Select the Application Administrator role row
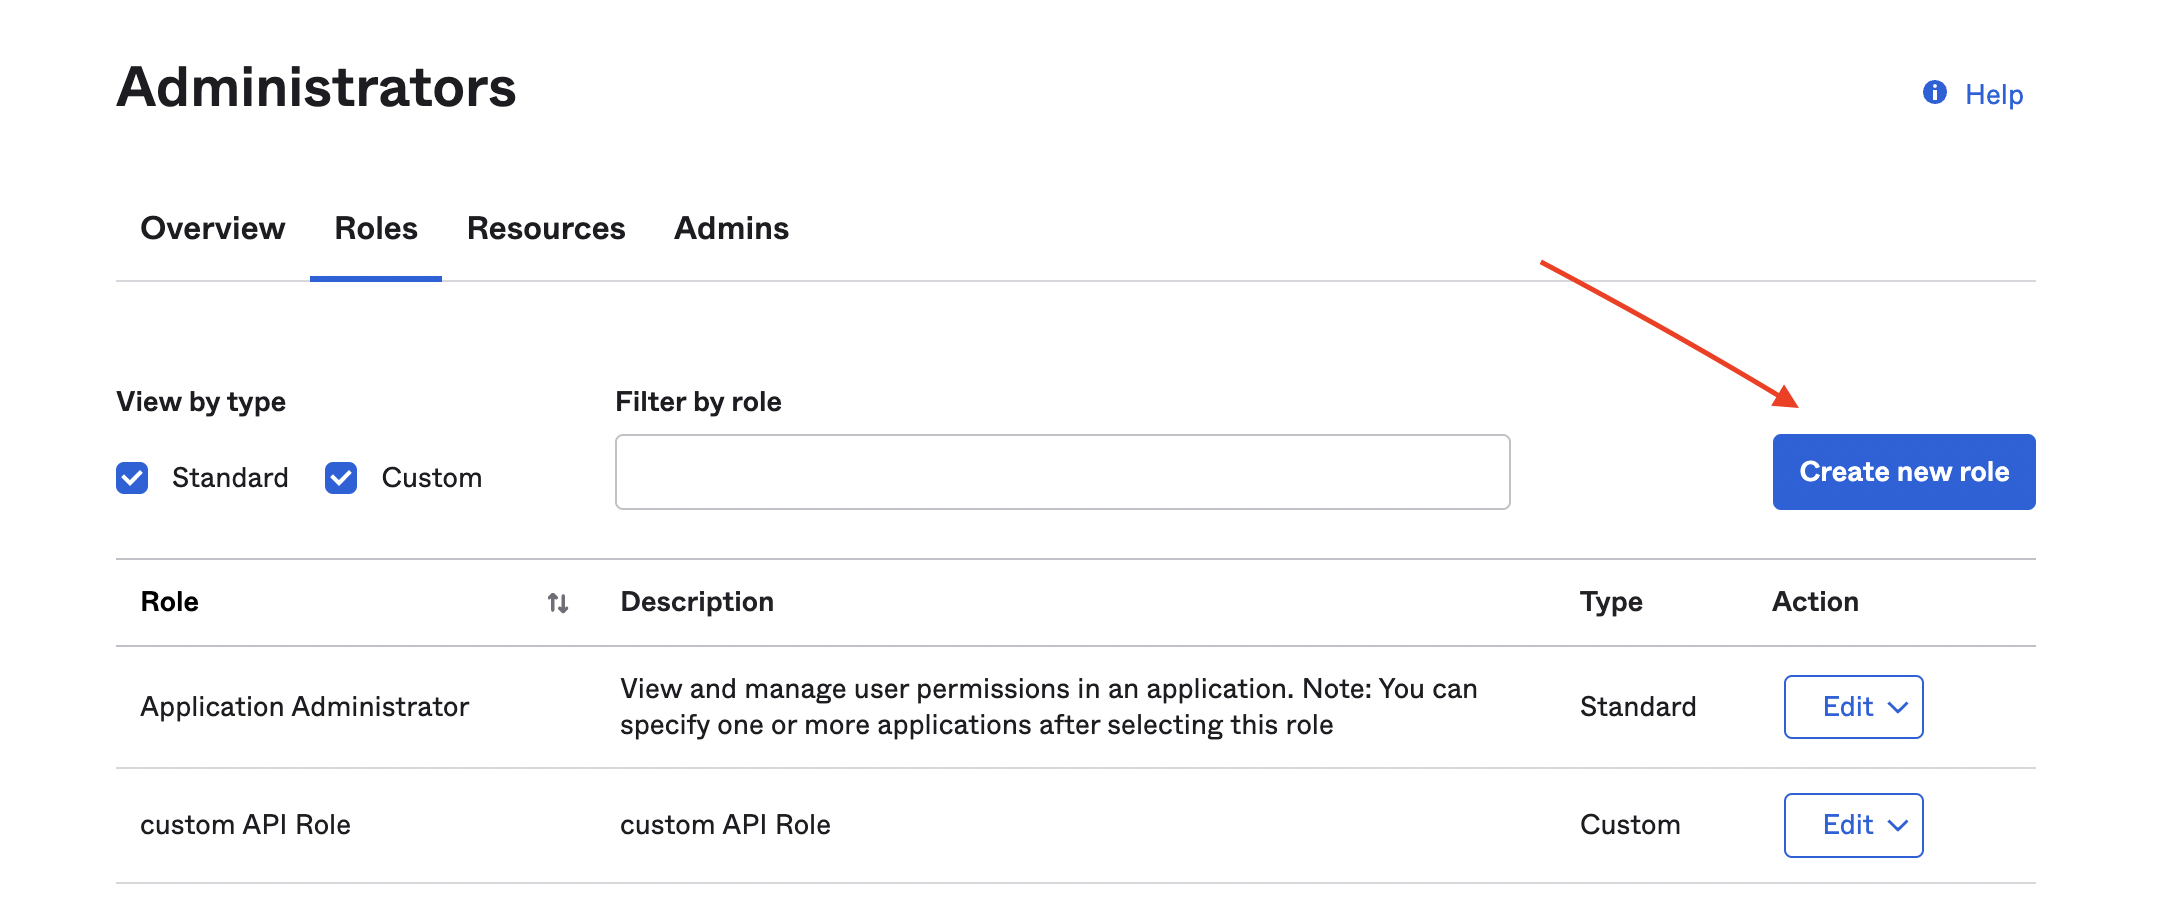2162x908 pixels. click(305, 707)
